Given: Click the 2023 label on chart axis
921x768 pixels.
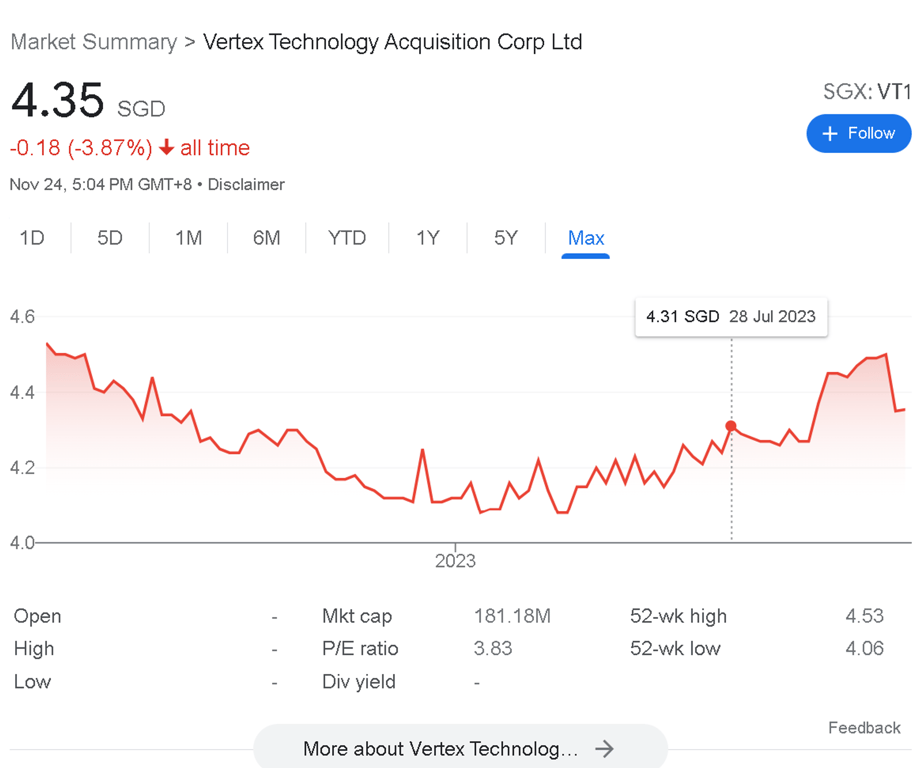Looking at the screenshot, I should [455, 561].
